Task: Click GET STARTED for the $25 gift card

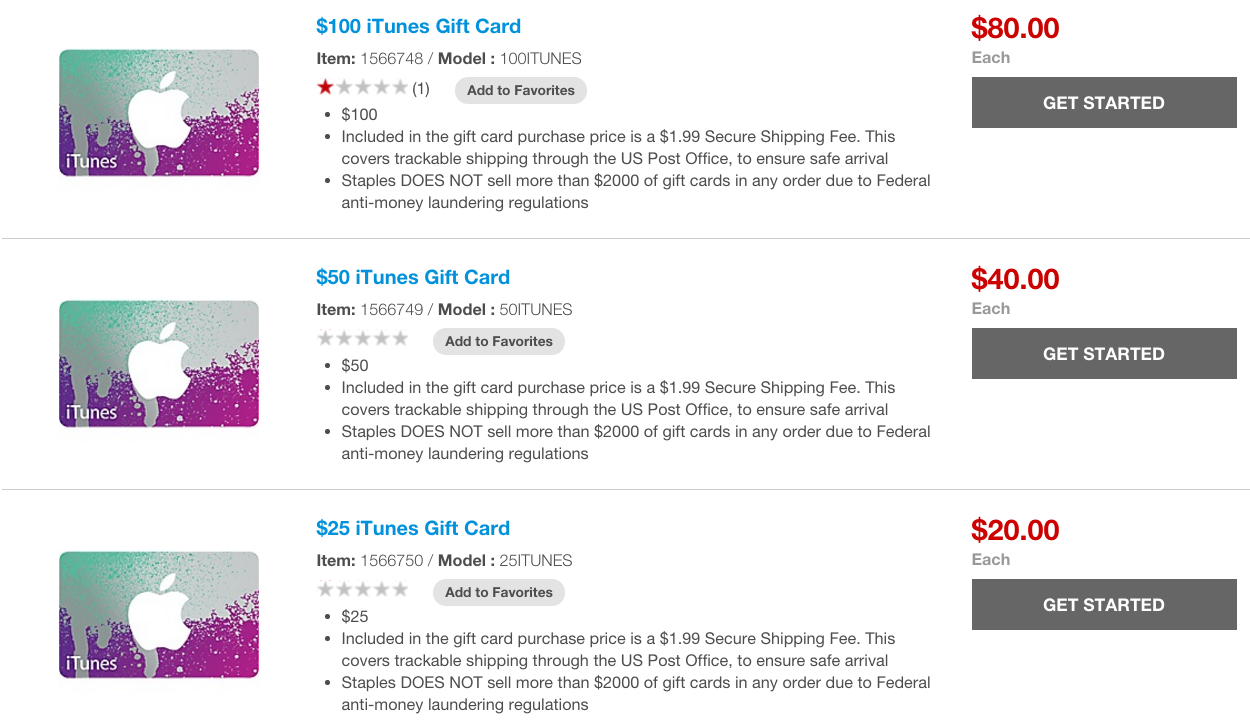Action: (x=1103, y=604)
